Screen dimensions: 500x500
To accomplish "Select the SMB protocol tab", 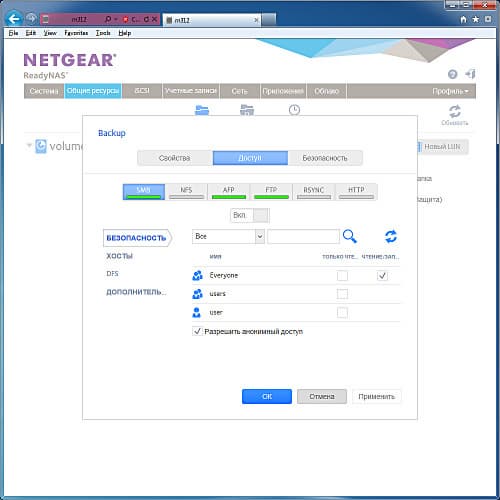I will pos(144,192).
